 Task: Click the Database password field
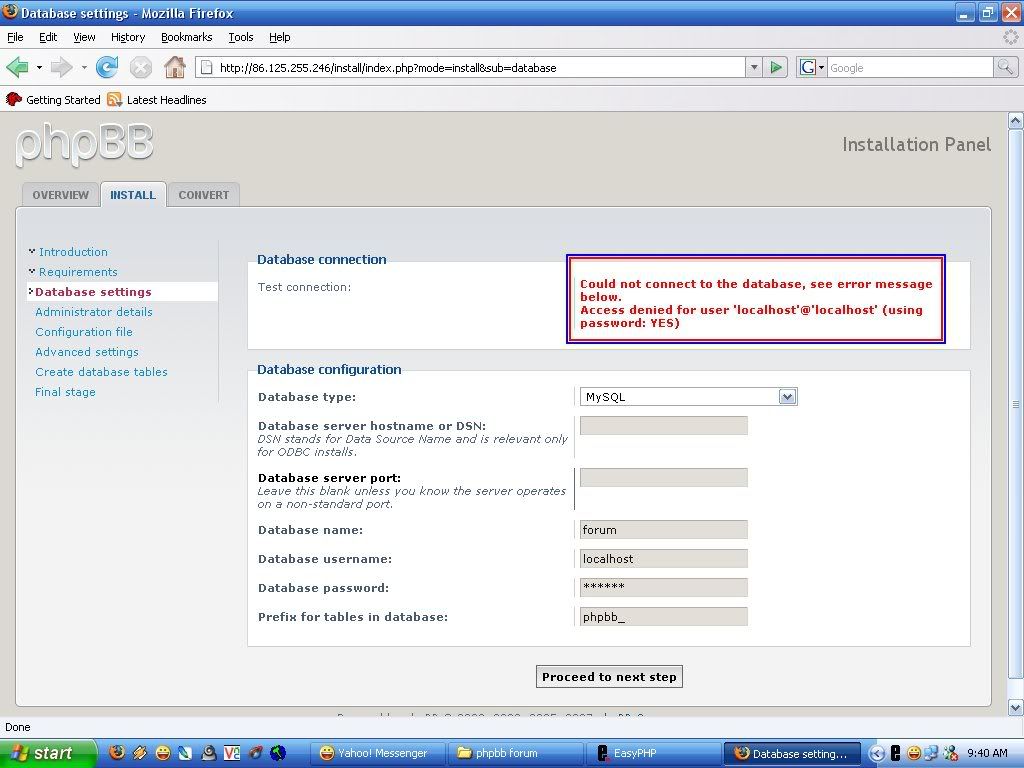(664, 587)
